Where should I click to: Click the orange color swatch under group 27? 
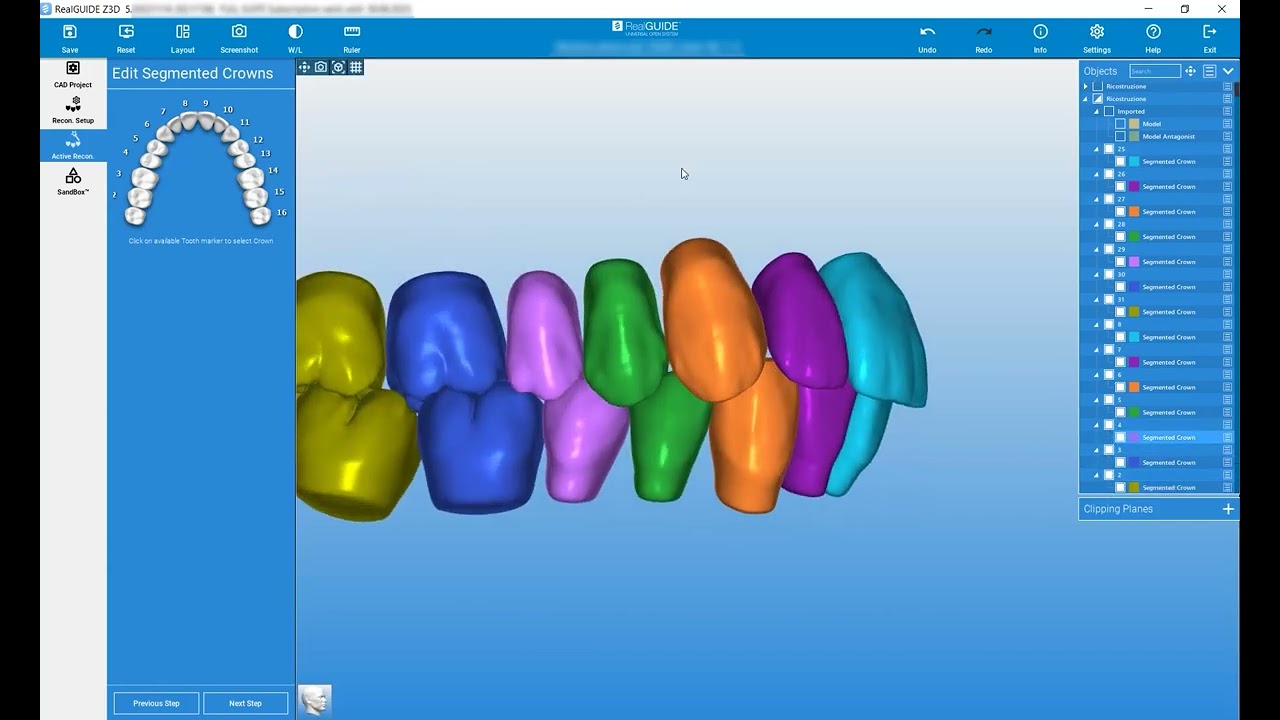pyautogui.click(x=1134, y=212)
